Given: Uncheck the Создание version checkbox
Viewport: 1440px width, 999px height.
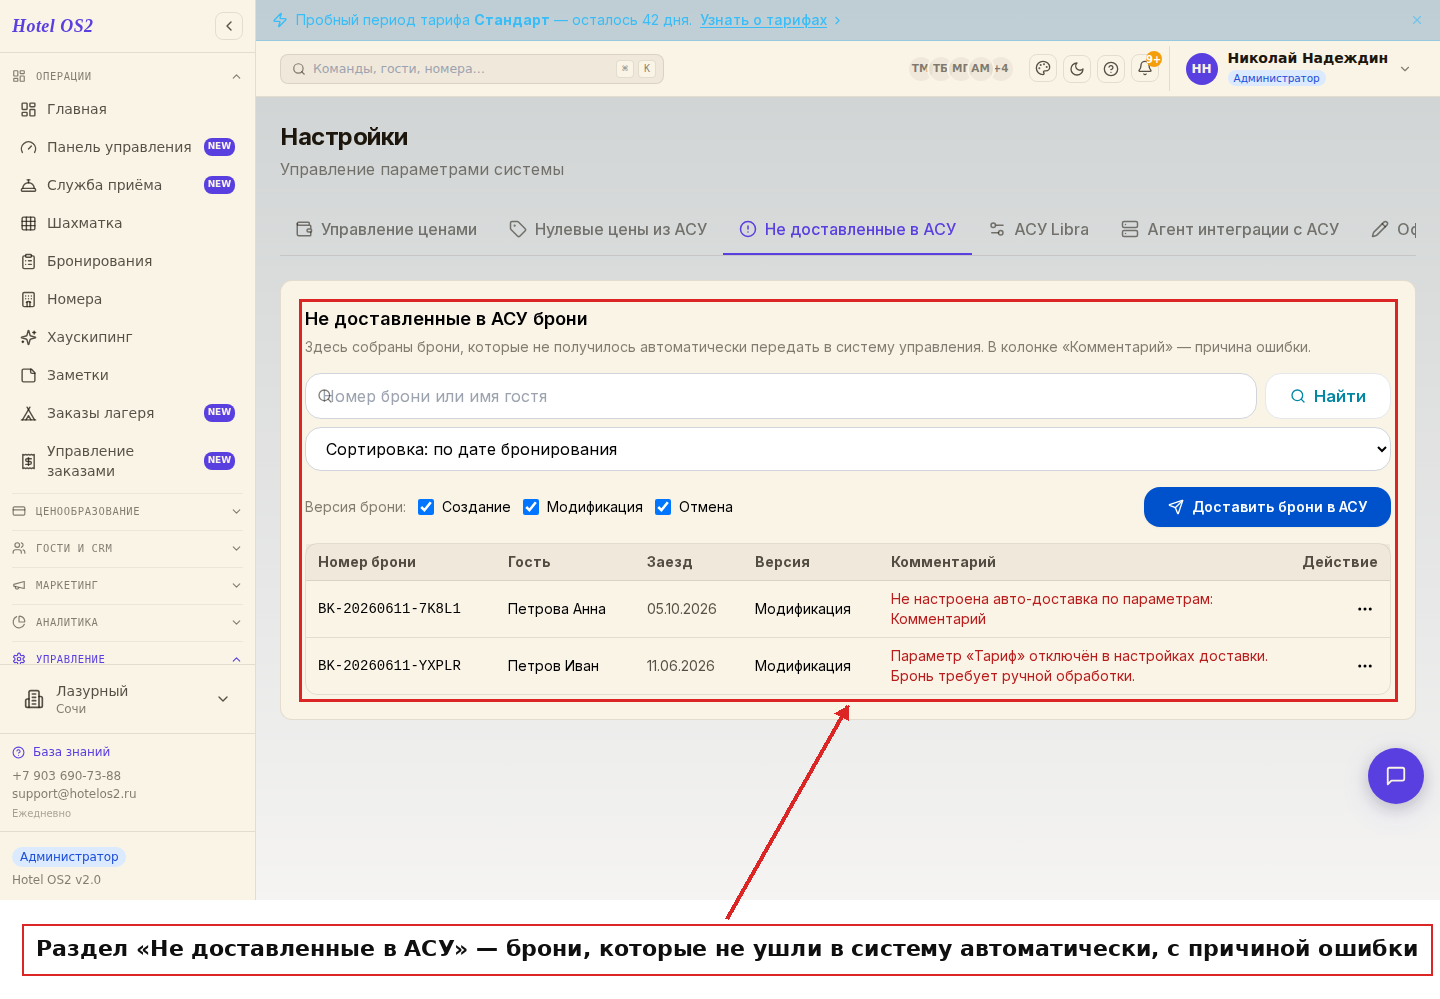Looking at the screenshot, I should [x=426, y=507].
